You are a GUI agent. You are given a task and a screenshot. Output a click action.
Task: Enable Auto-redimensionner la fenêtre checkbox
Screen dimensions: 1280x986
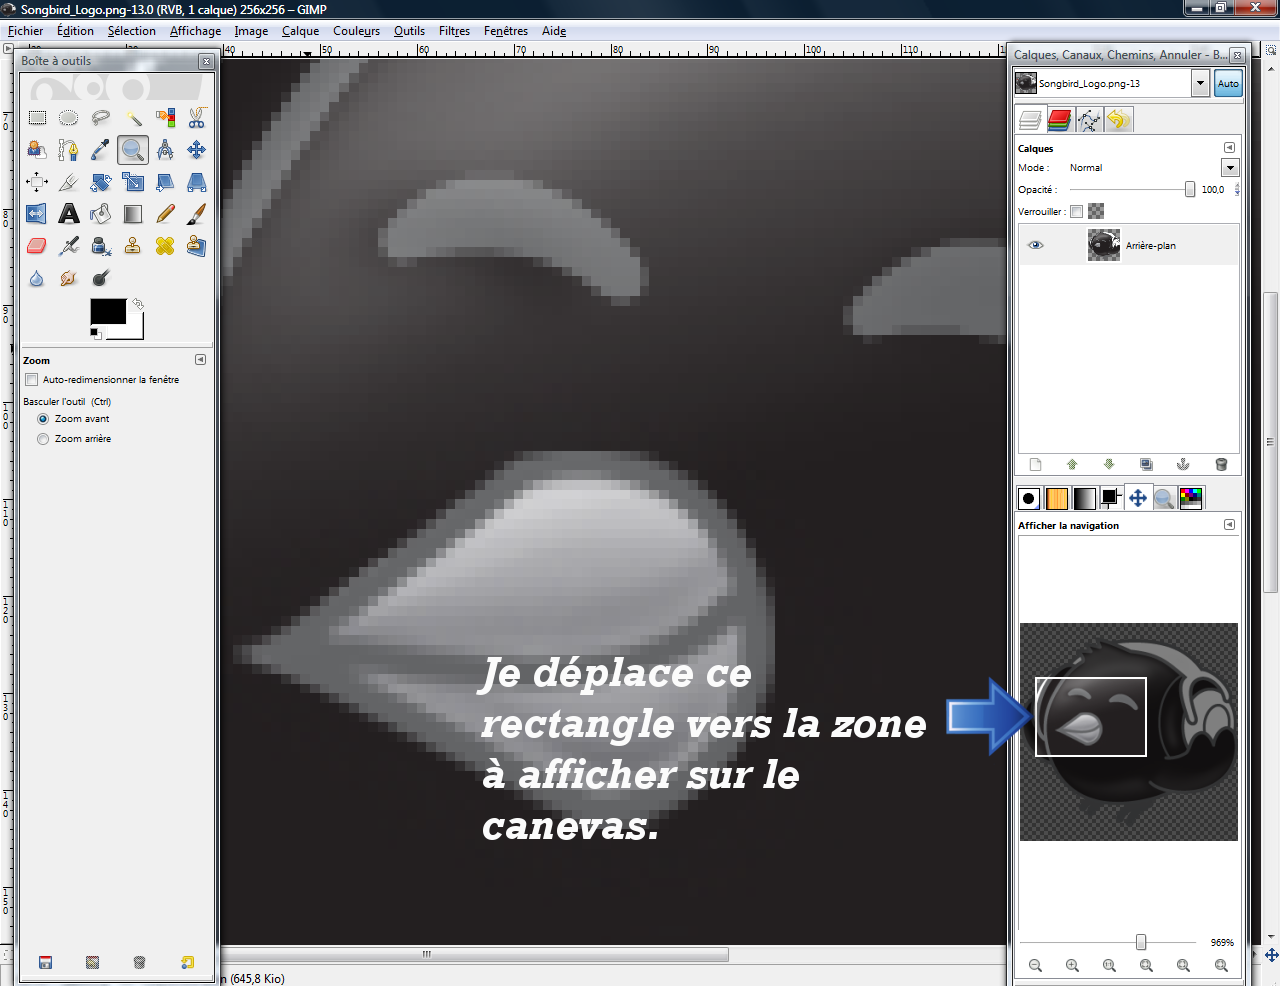coord(32,380)
